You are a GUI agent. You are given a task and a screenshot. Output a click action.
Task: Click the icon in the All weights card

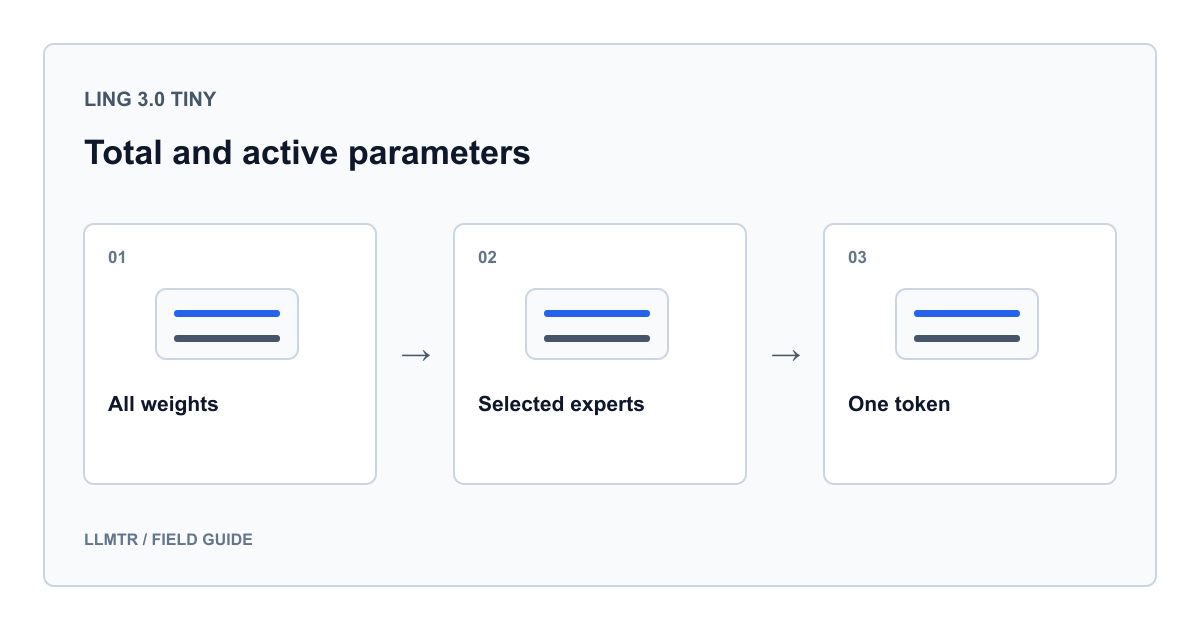pyautogui.click(x=227, y=324)
